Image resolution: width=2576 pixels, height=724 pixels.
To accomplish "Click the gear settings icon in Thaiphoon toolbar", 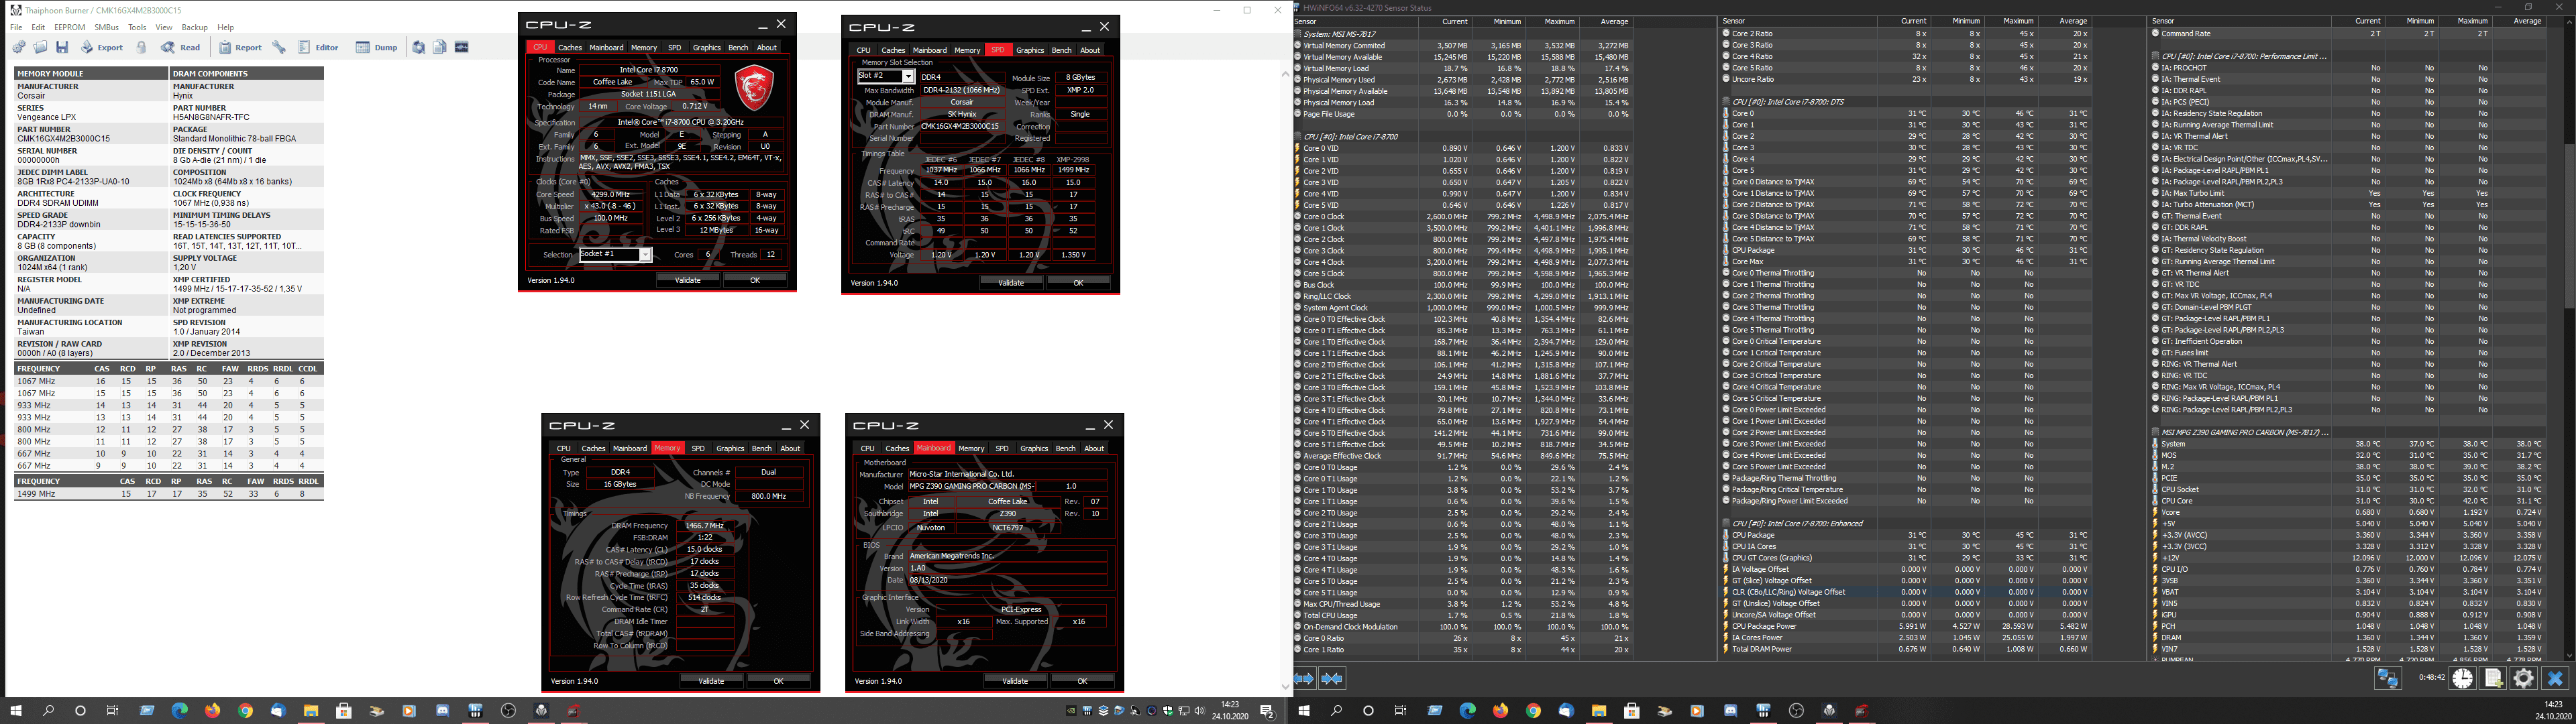I will [x=18, y=47].
